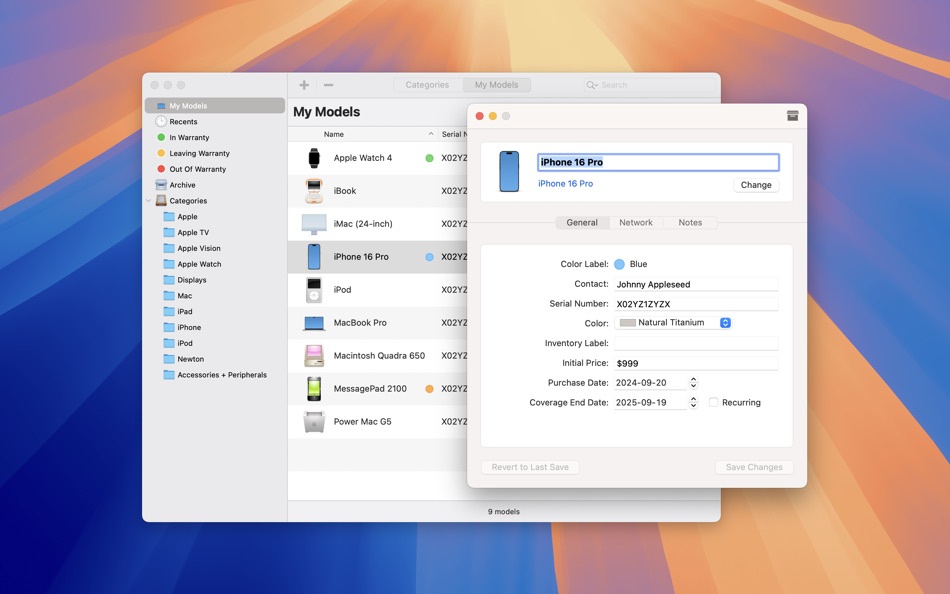
Task: Click the search magnifier icon
Action: tap(590, 85)
